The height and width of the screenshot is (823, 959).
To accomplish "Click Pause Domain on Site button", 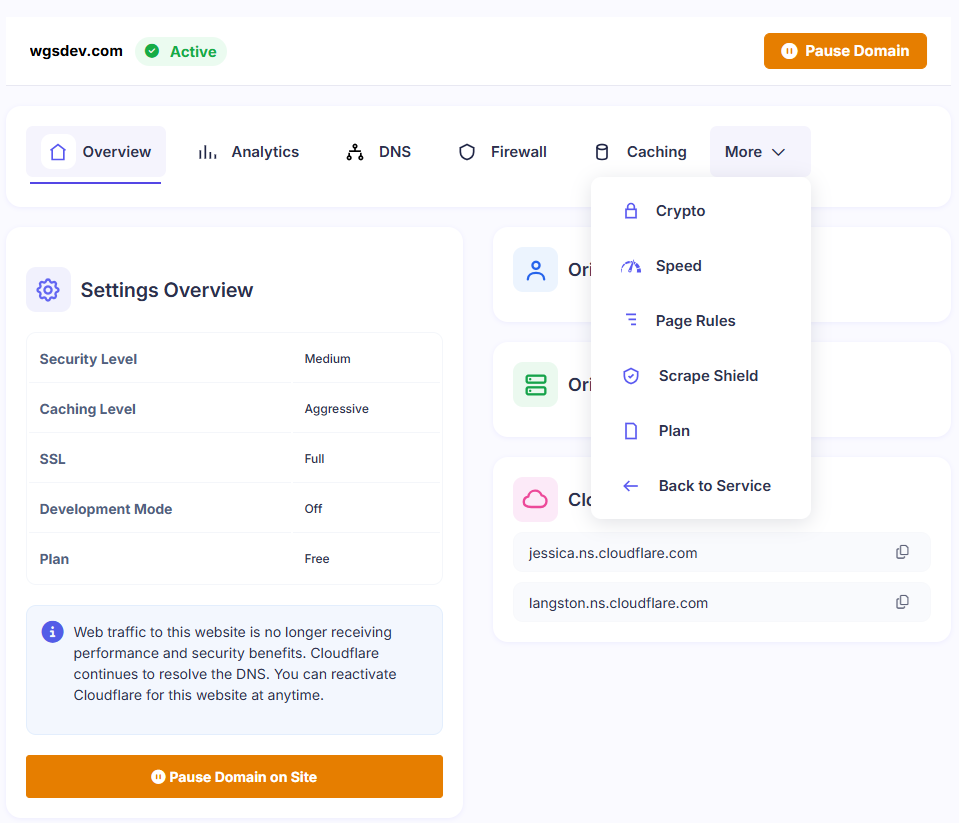I will (234, 777).
